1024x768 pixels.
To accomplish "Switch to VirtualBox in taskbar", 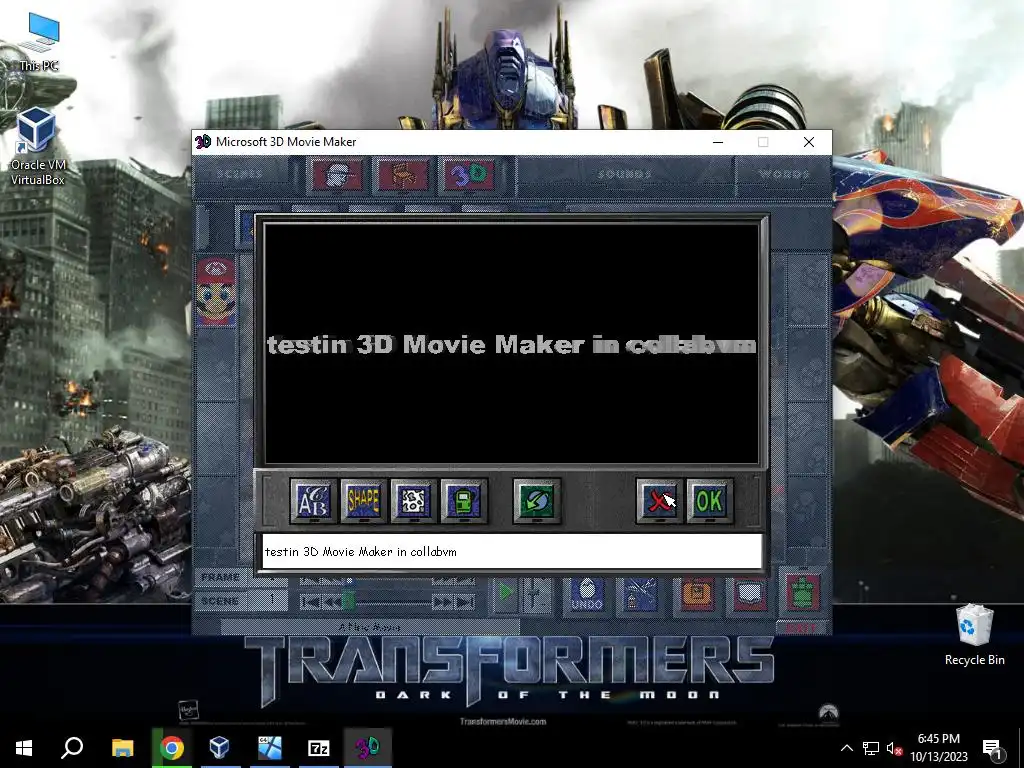I will click(x=219, y=748).
